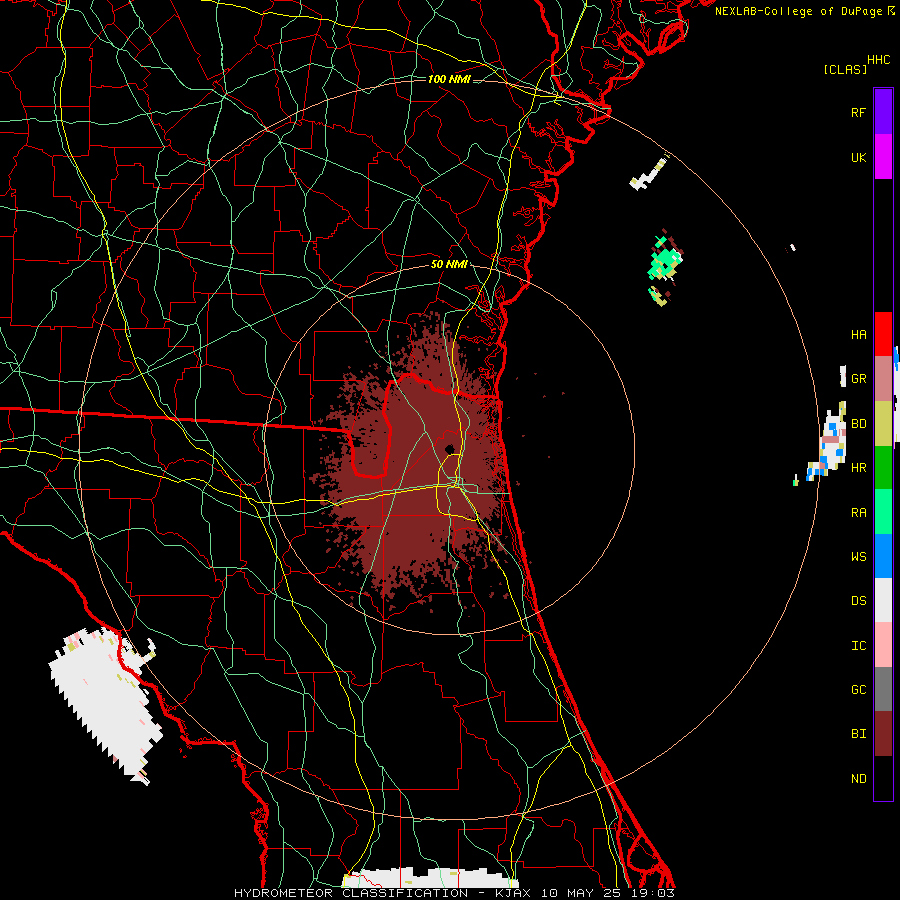Click the white echo strip at bottom edge
The width and height of the screenshot is (900, 900).
(430, 879)
